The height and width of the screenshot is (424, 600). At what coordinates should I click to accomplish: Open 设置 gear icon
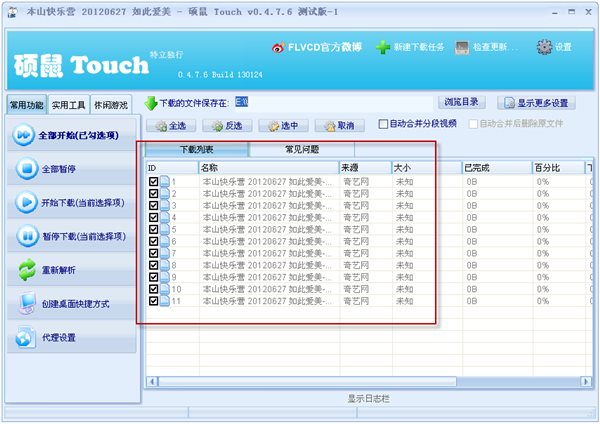(544, 47)
